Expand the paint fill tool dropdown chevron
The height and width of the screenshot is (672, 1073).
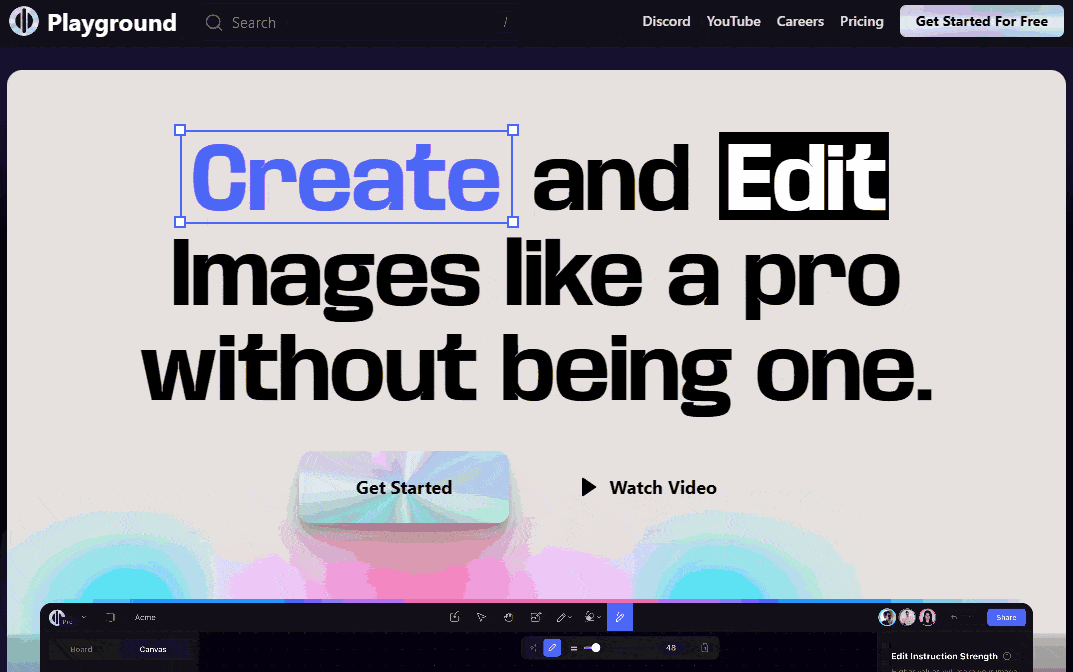599,618
